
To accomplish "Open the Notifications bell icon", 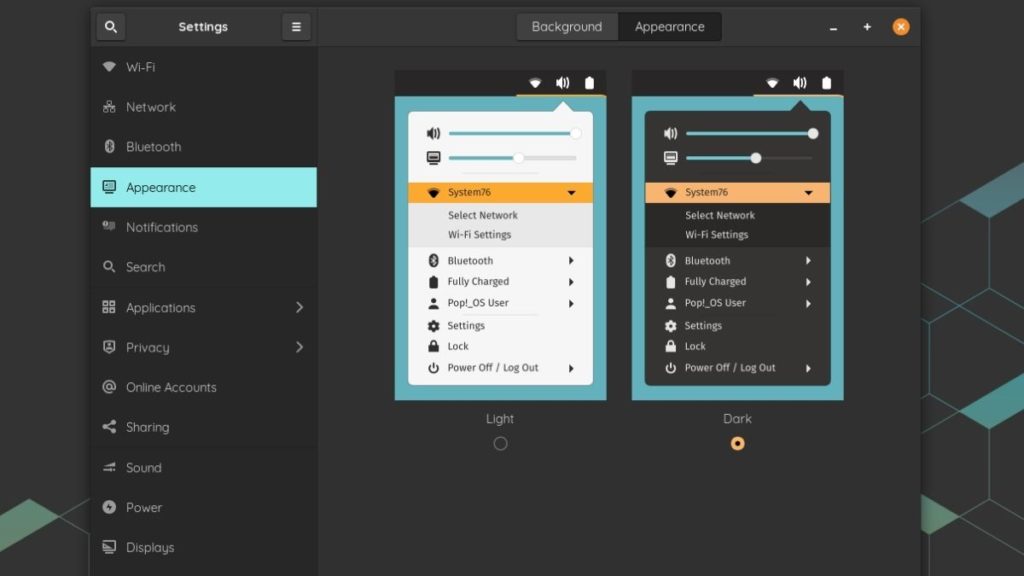I will click(x=110, y=227).
